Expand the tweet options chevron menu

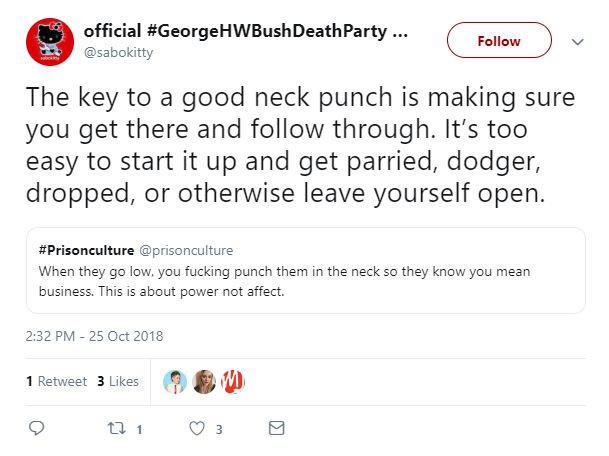click(x=576, y=42)
